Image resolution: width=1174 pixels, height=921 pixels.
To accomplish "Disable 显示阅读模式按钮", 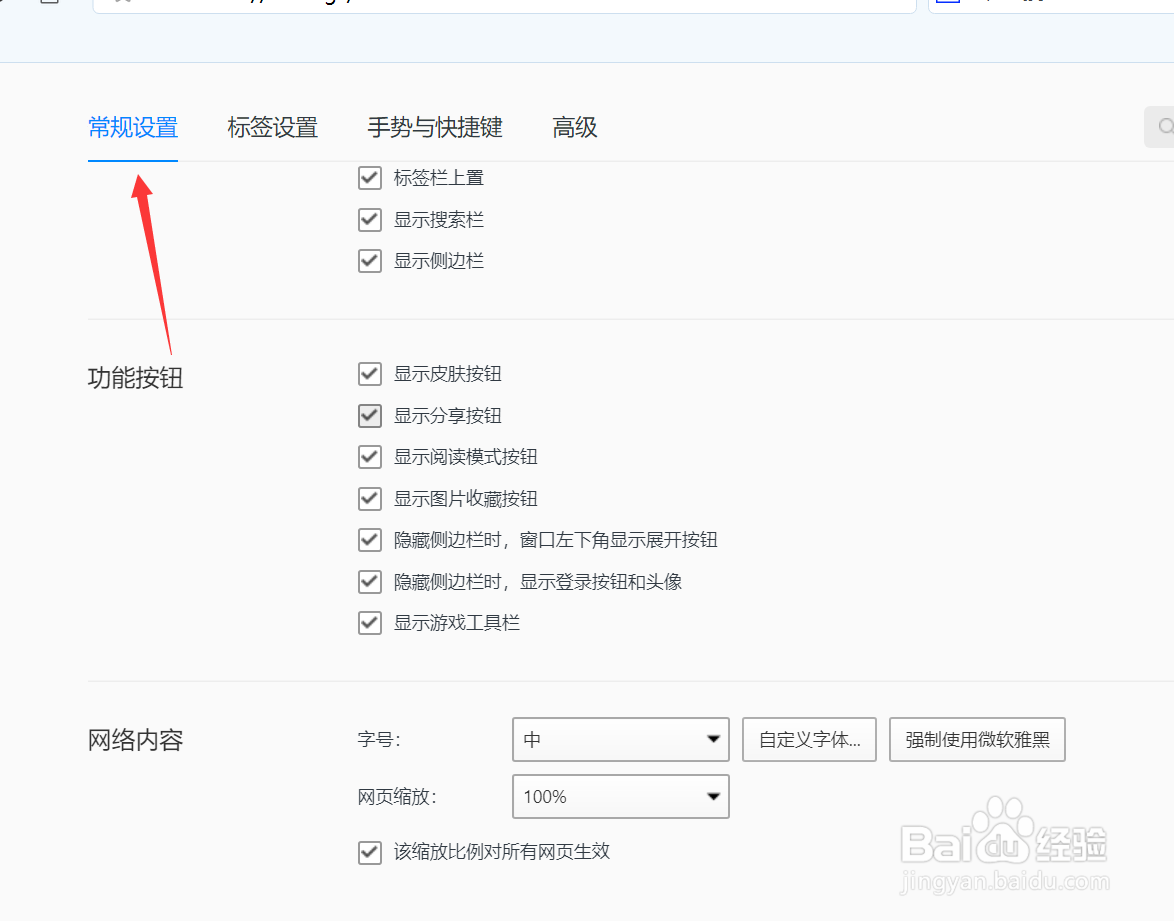I will [369, 457].
